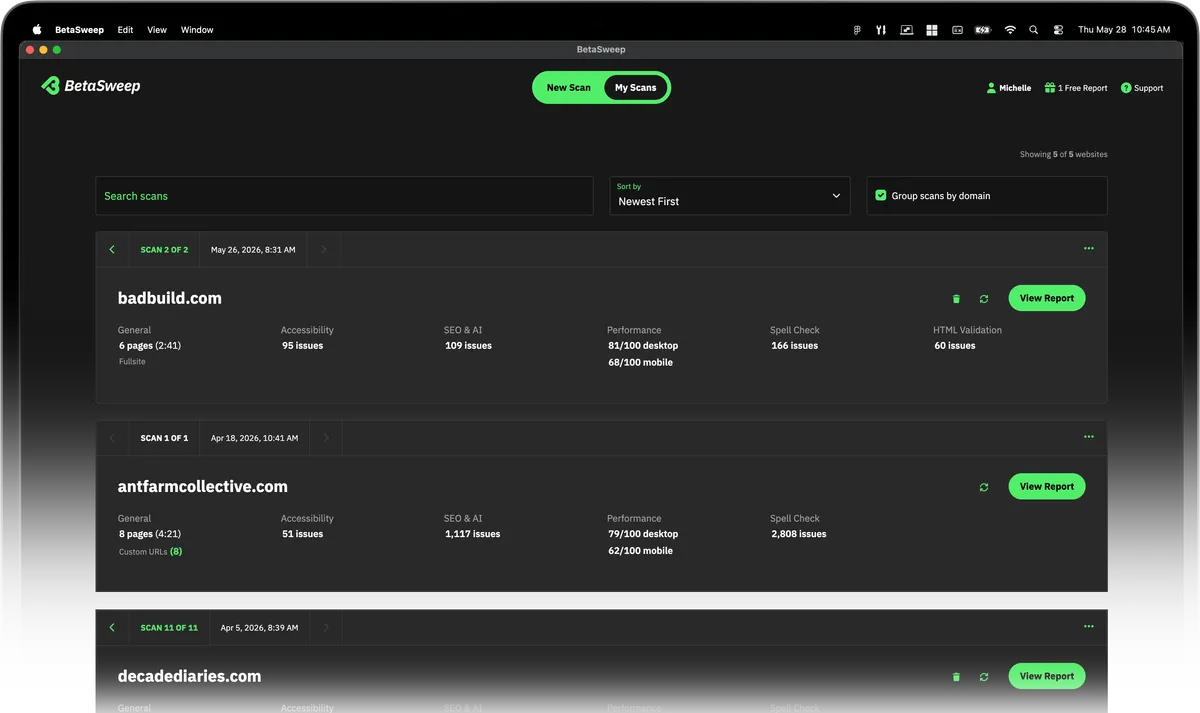Open the Support help link
This screenshot has width=1200, height=713.
1142,88
